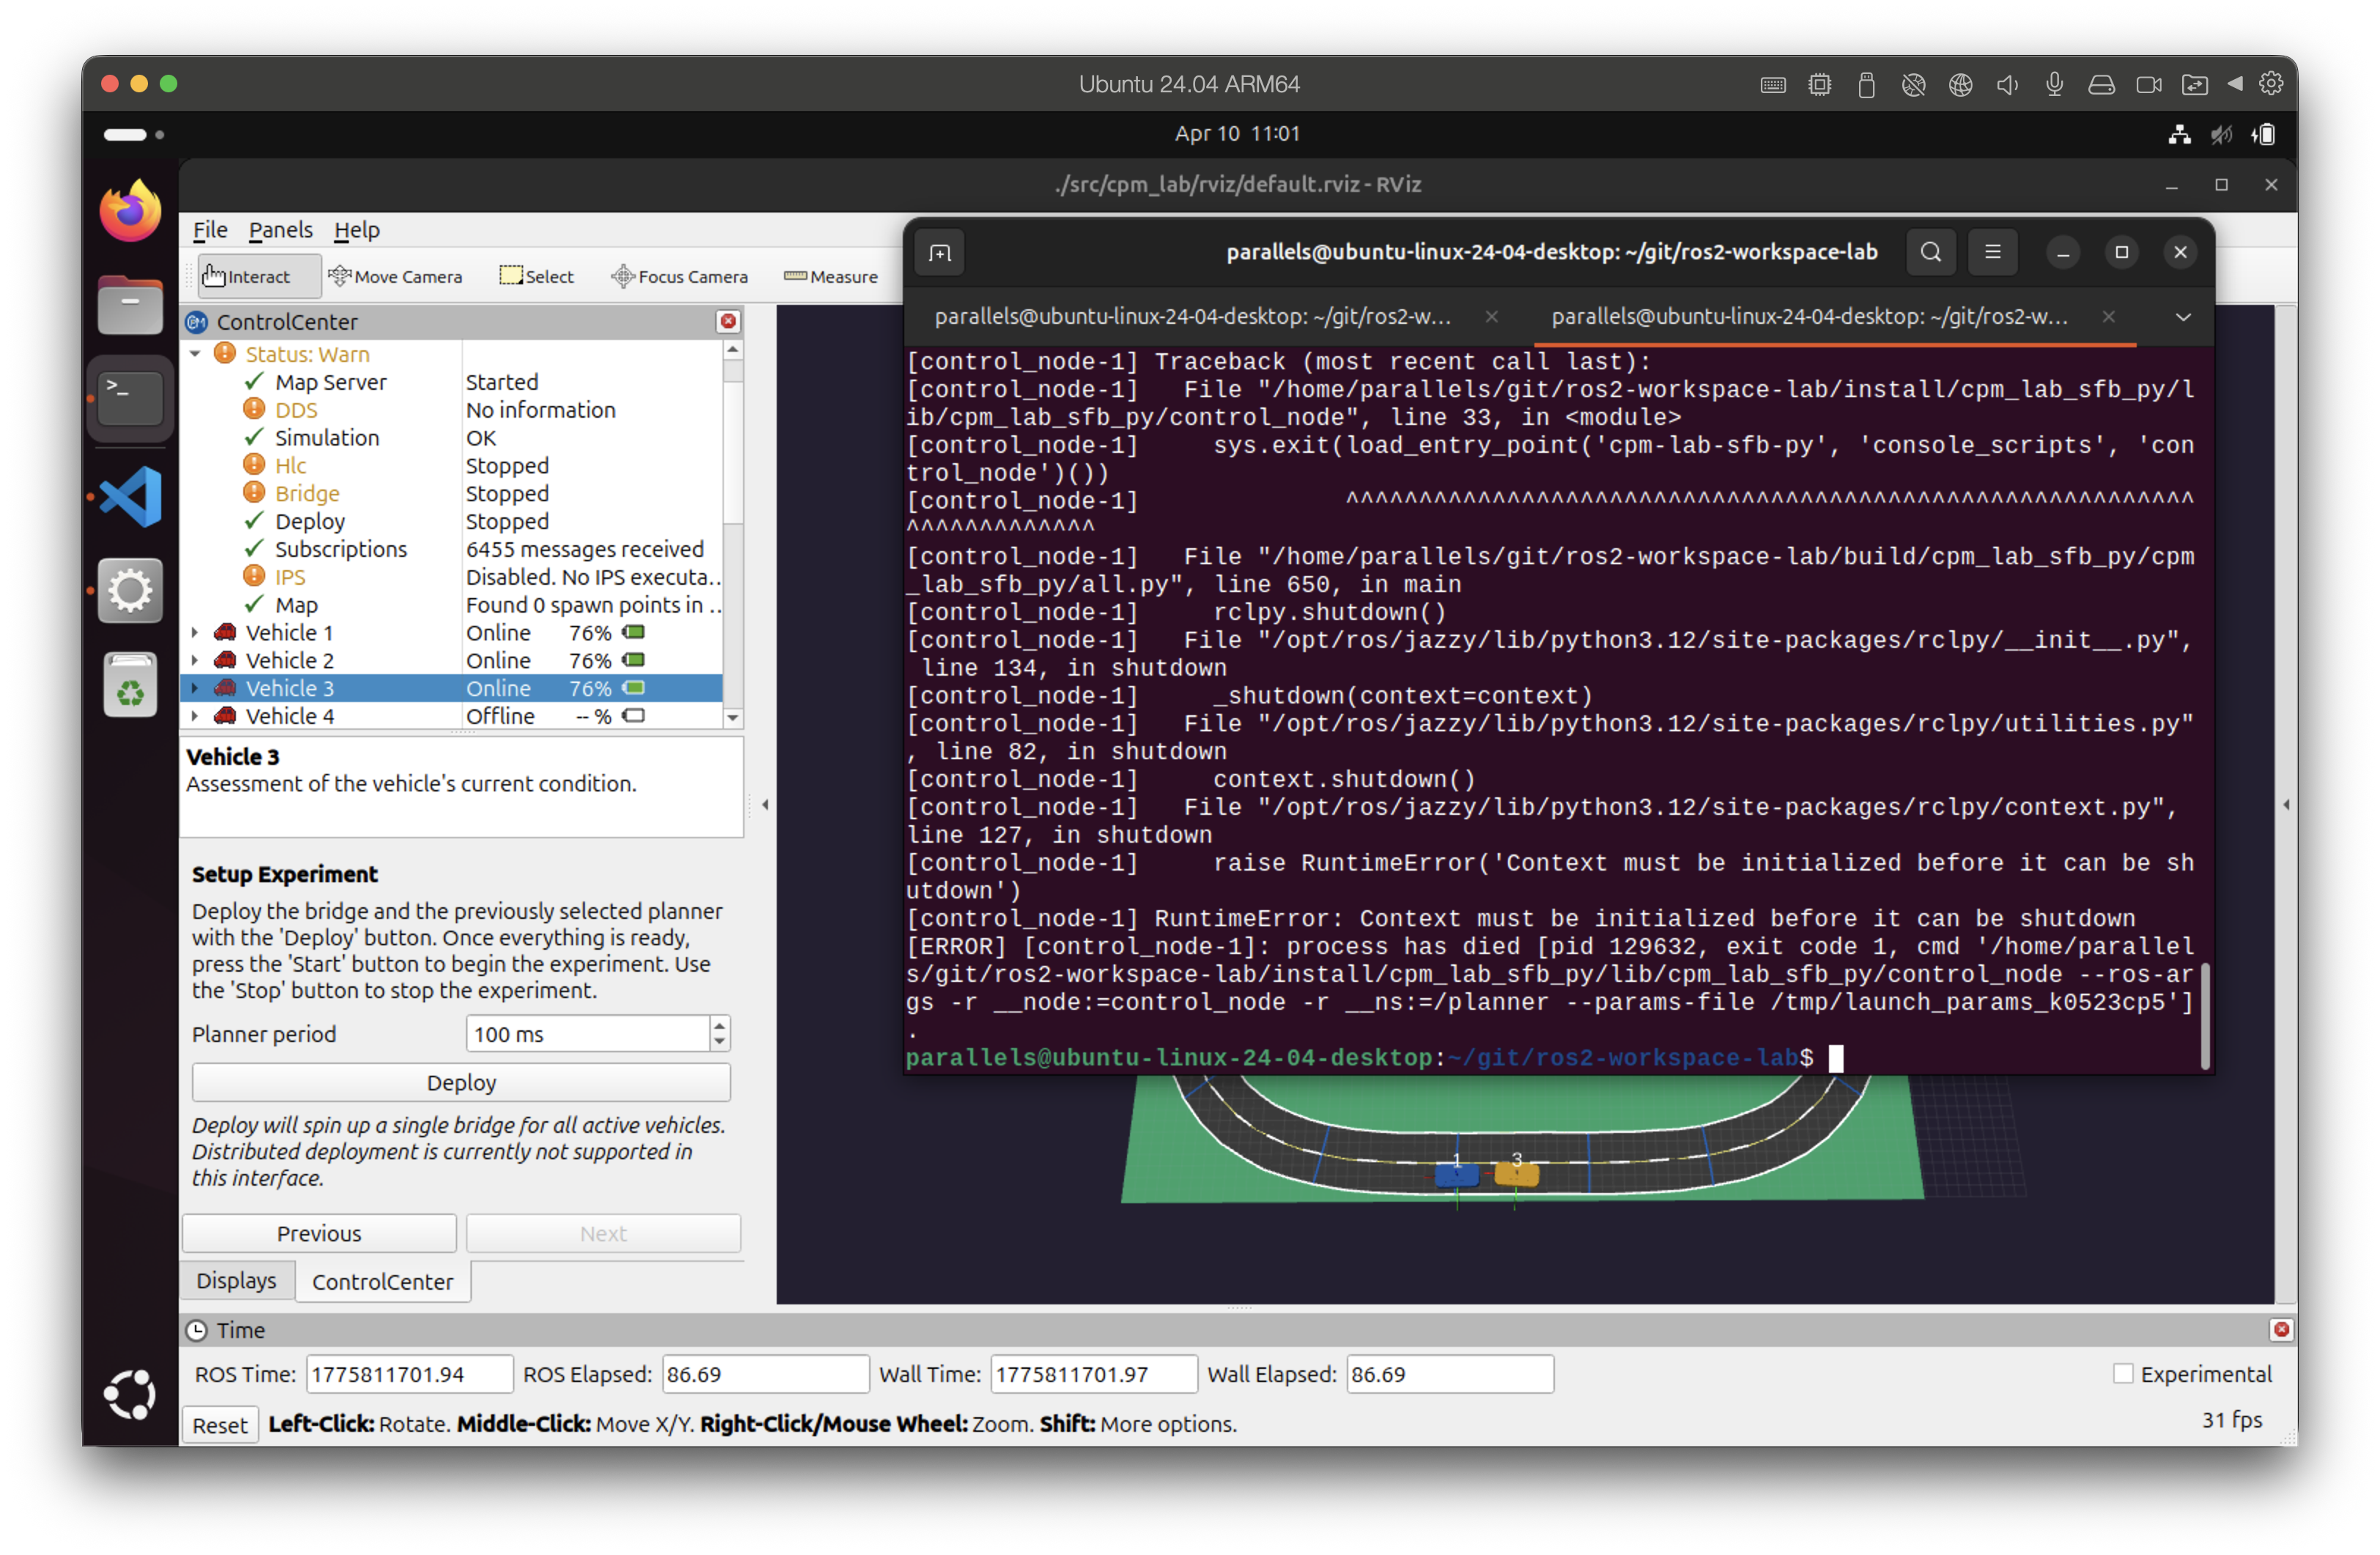The height and width of the screenshot is (1555, 2380).
Task: Expand the Vehicle 2 tree row
Action: pyautogui.click(x=195, y=661)
